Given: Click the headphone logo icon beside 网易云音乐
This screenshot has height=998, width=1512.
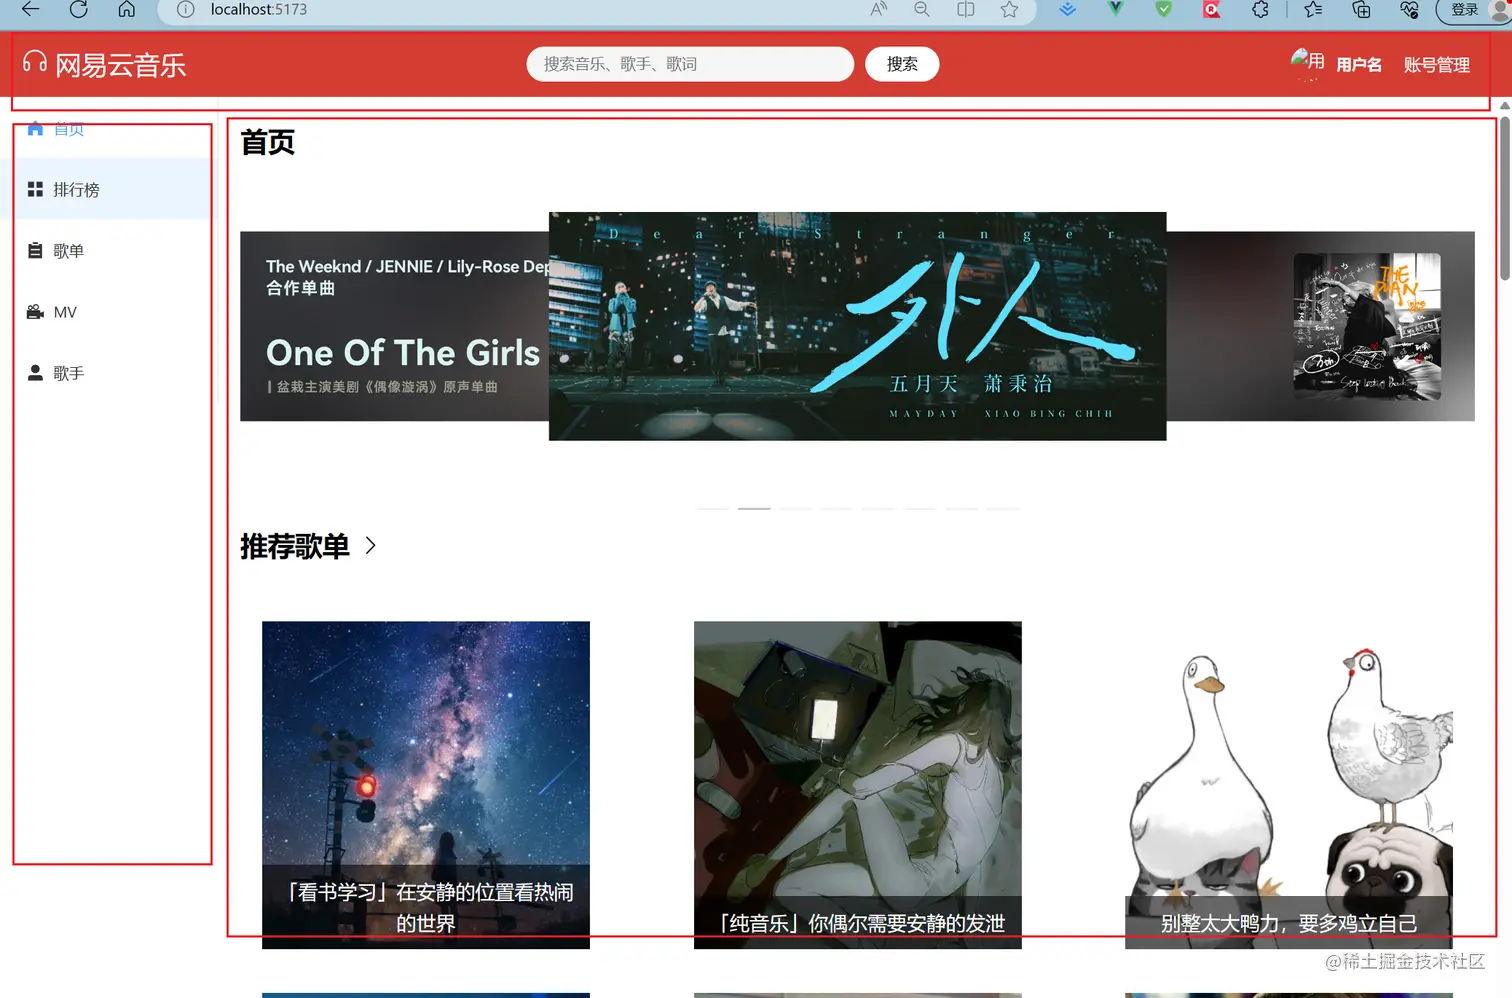Looking at the screenshot, I should pos(35,62).
